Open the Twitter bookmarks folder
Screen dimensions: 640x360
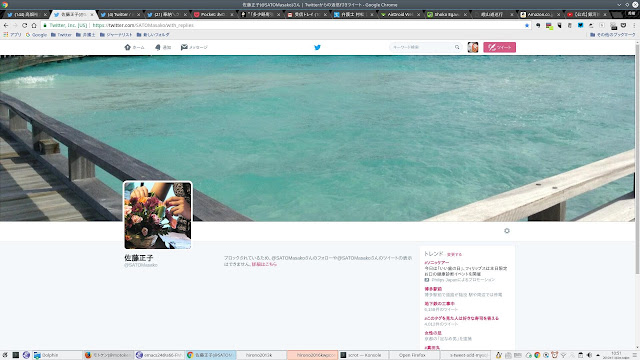[61, 35]
